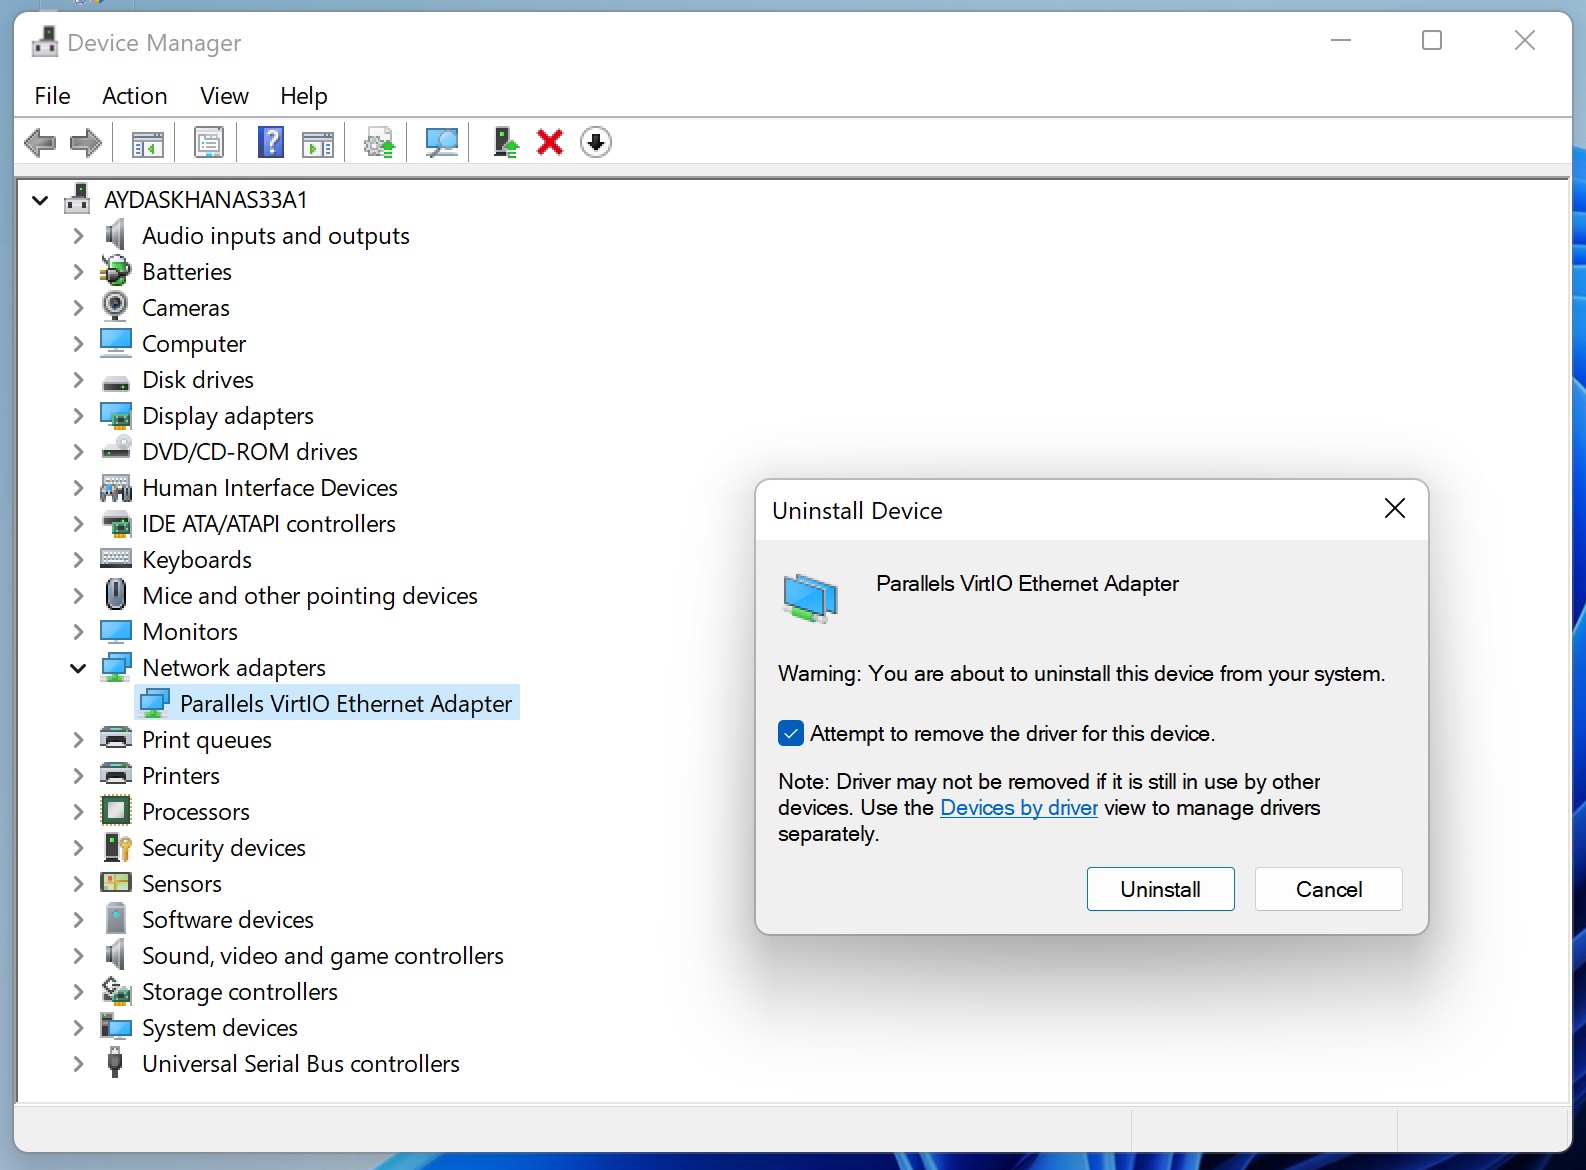Screen dimensions: 1586x1170
Task: Close the Uninstall Device dialog
Action: tap(1394, 509)
